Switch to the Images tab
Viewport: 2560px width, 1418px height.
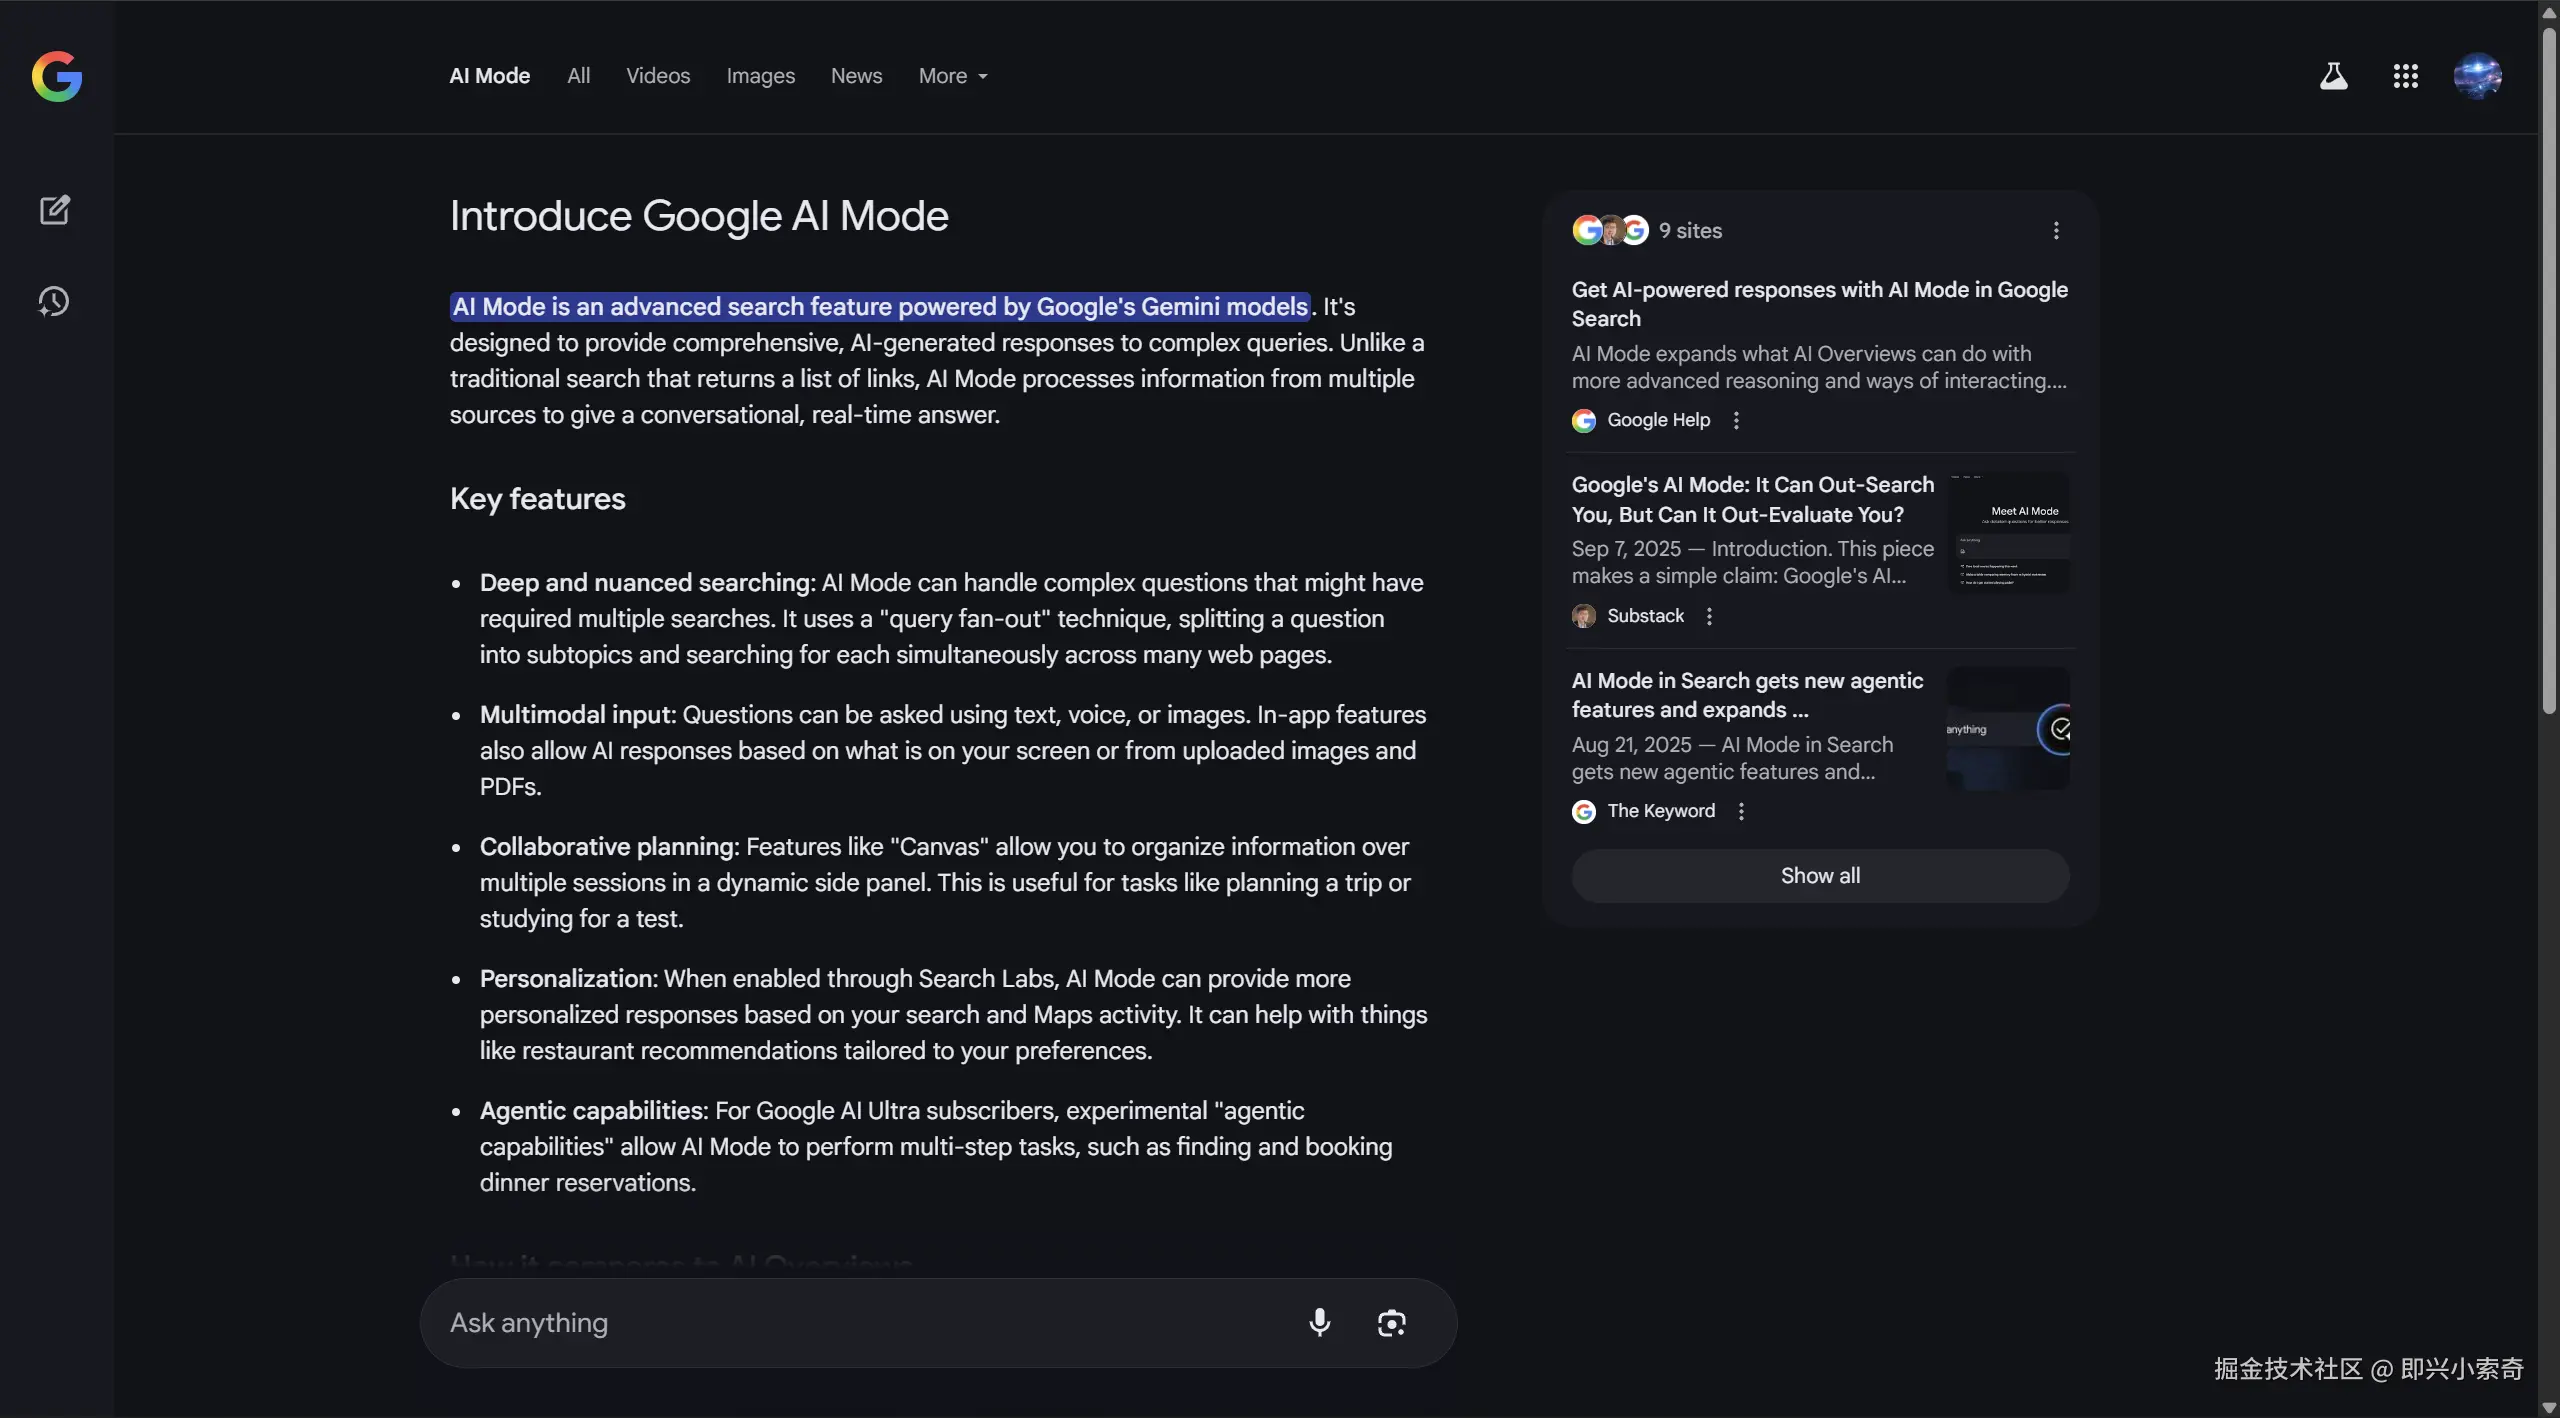pyautogui.click(x=760, y=76)
